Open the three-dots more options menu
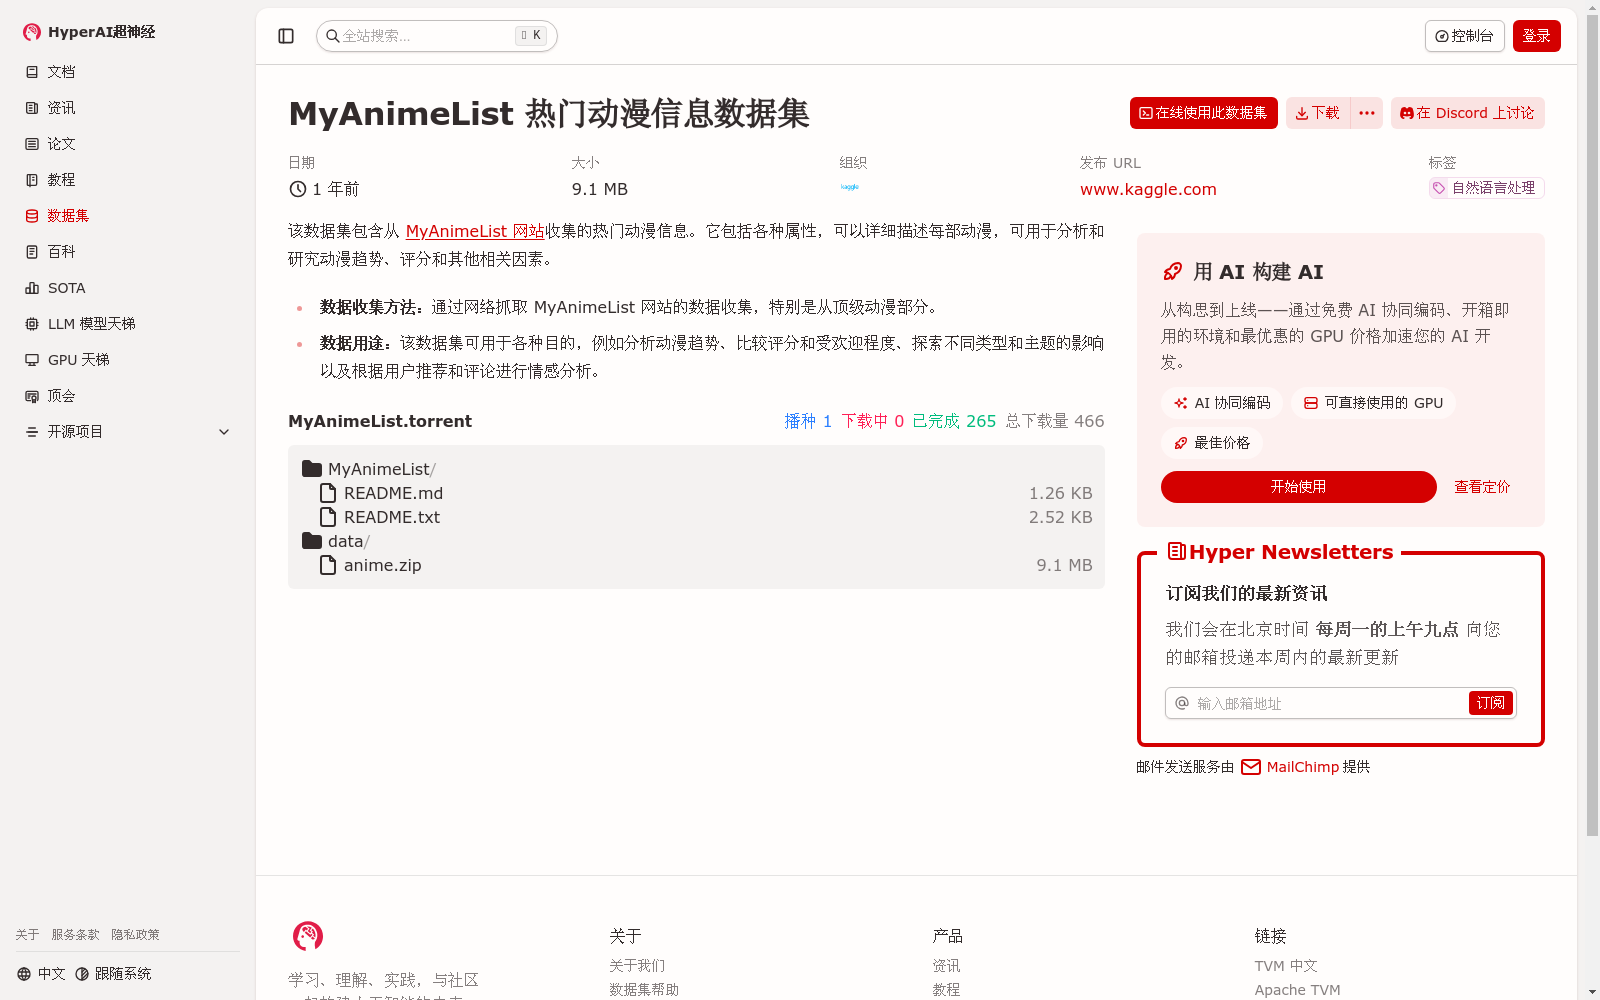This screenshot has width=1600, height=1000. (1366, 113)
